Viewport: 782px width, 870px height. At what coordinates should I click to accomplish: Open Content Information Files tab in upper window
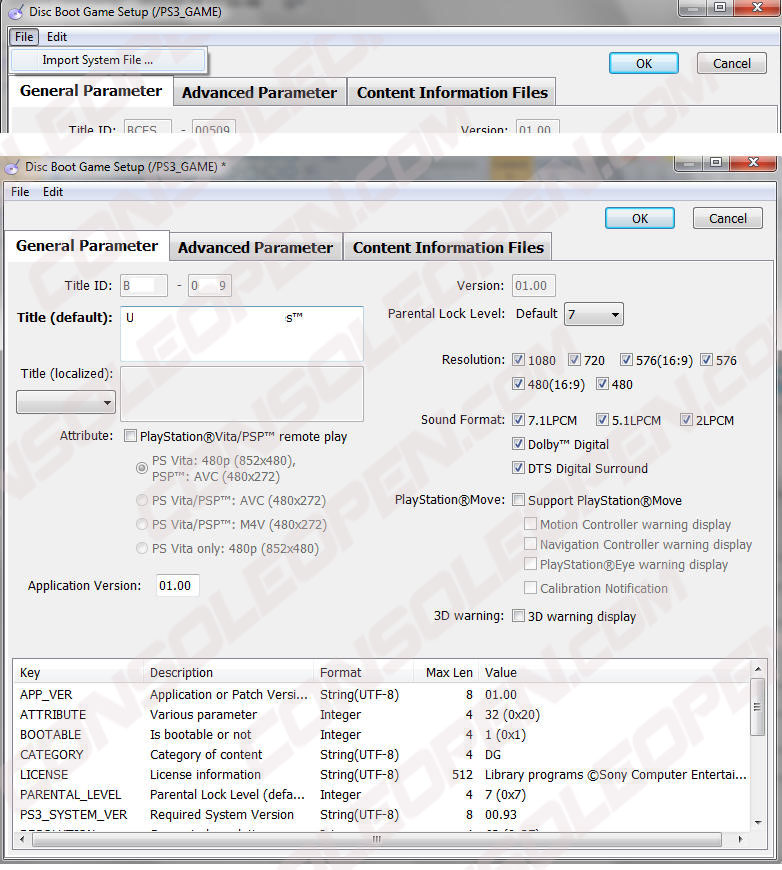click(452, 93)
